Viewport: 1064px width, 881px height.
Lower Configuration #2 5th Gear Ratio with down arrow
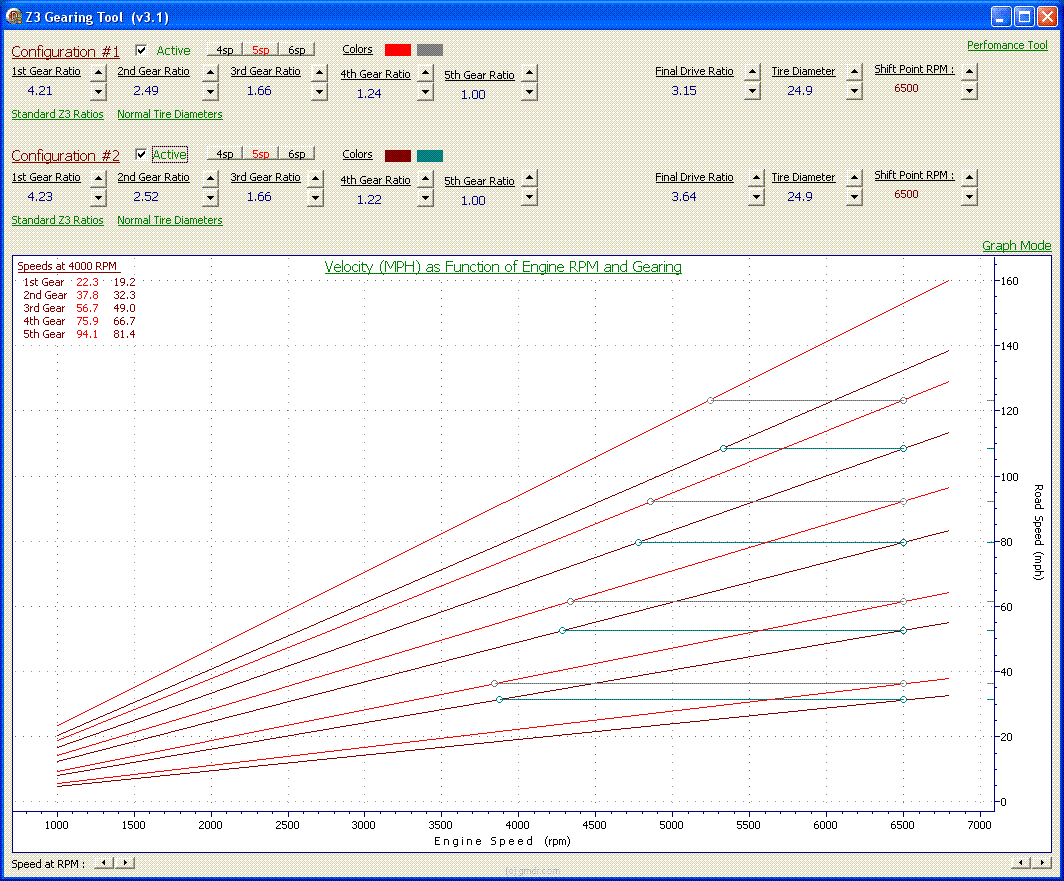point(529,198)
